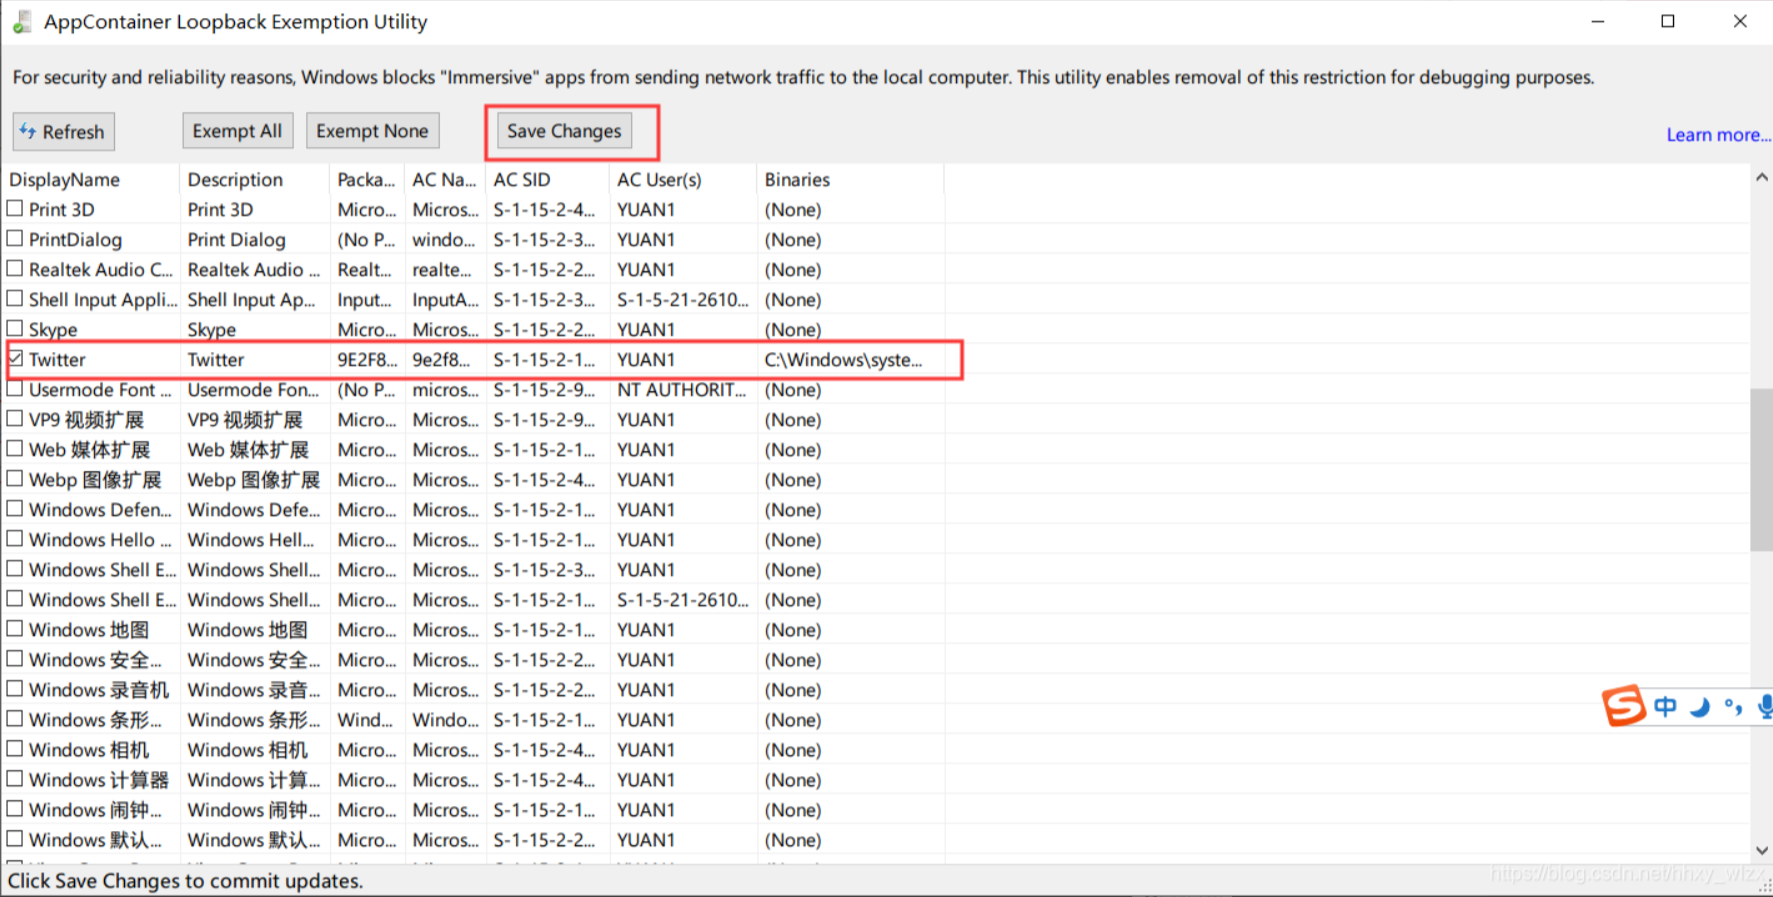Enable the Shell Input Application checkbox
The width and height of the screenshot is (1773, 897).
15,299
